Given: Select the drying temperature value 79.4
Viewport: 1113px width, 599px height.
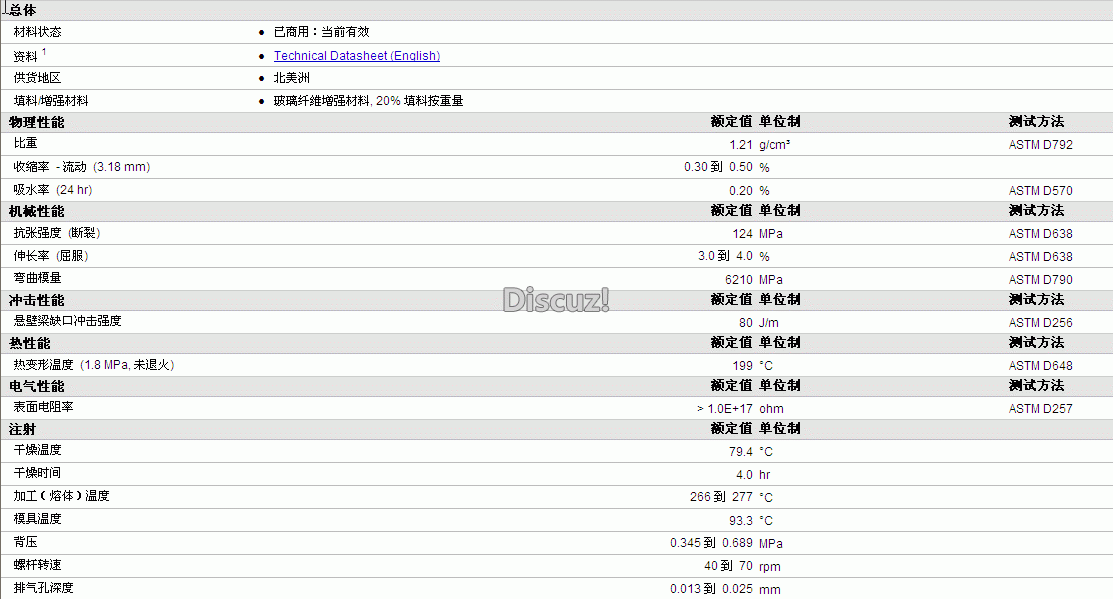Looking at the screenshot, I should point(740,452).
